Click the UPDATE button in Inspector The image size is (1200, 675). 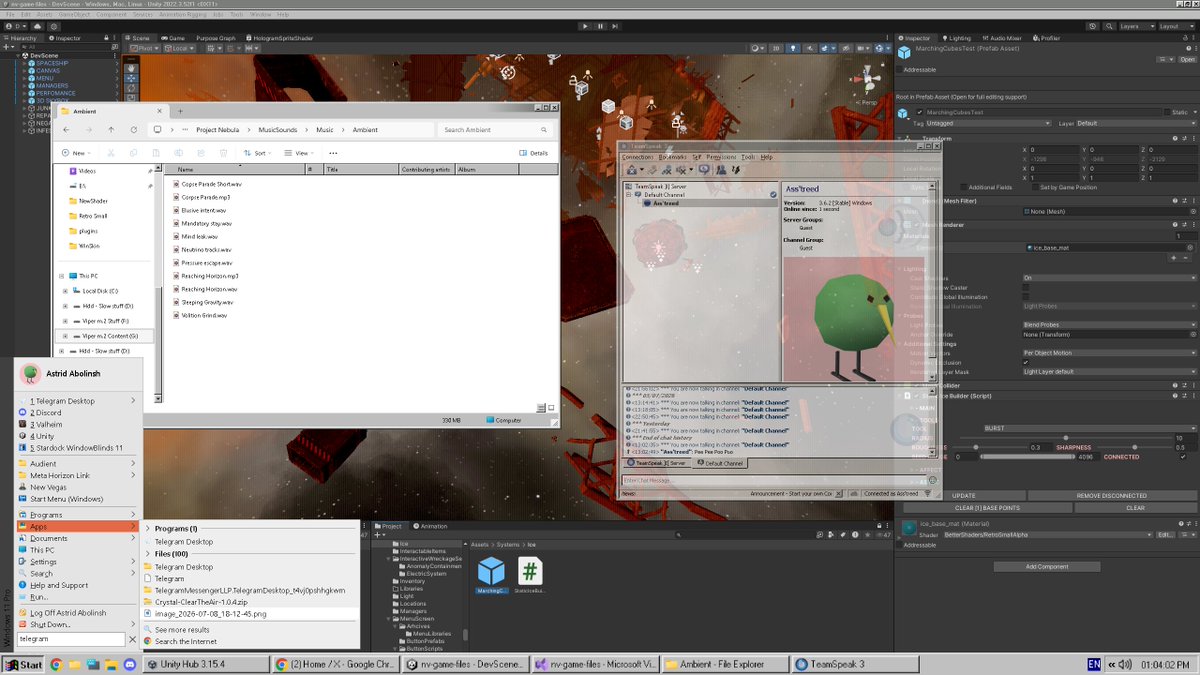pos(964,495)
